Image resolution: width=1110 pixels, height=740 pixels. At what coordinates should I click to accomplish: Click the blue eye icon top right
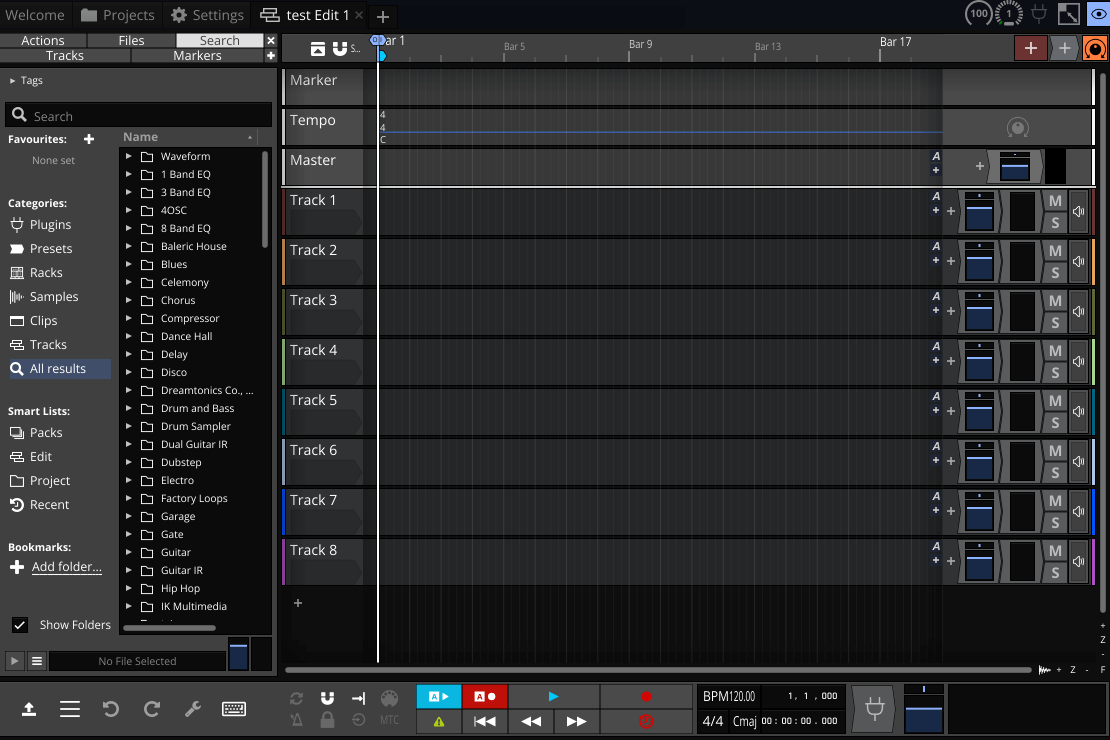coord(1097,15)
